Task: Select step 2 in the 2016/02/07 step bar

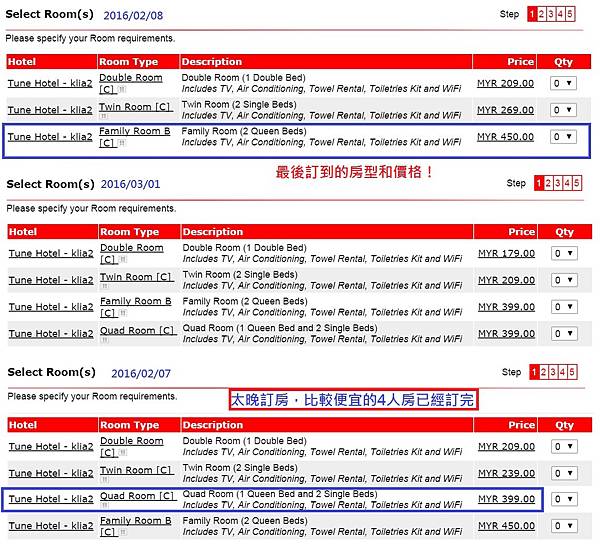Action: click(543, 372)
